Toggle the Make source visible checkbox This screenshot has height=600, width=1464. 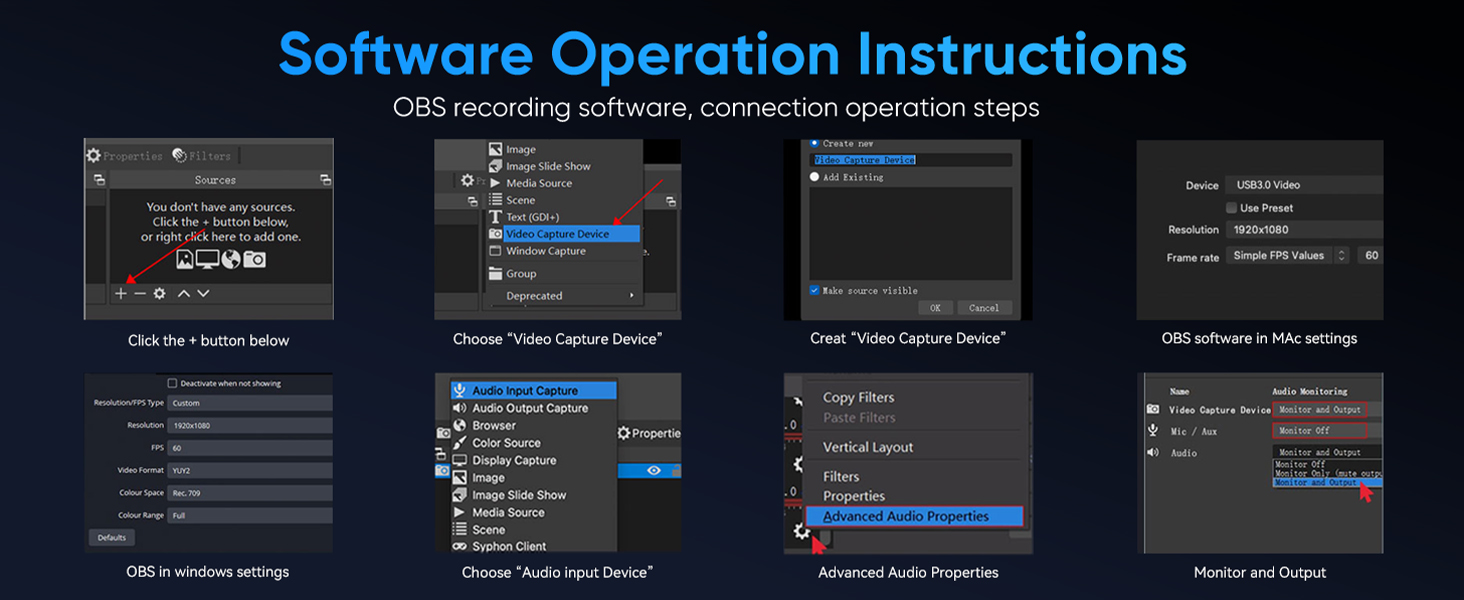(815, 291)
